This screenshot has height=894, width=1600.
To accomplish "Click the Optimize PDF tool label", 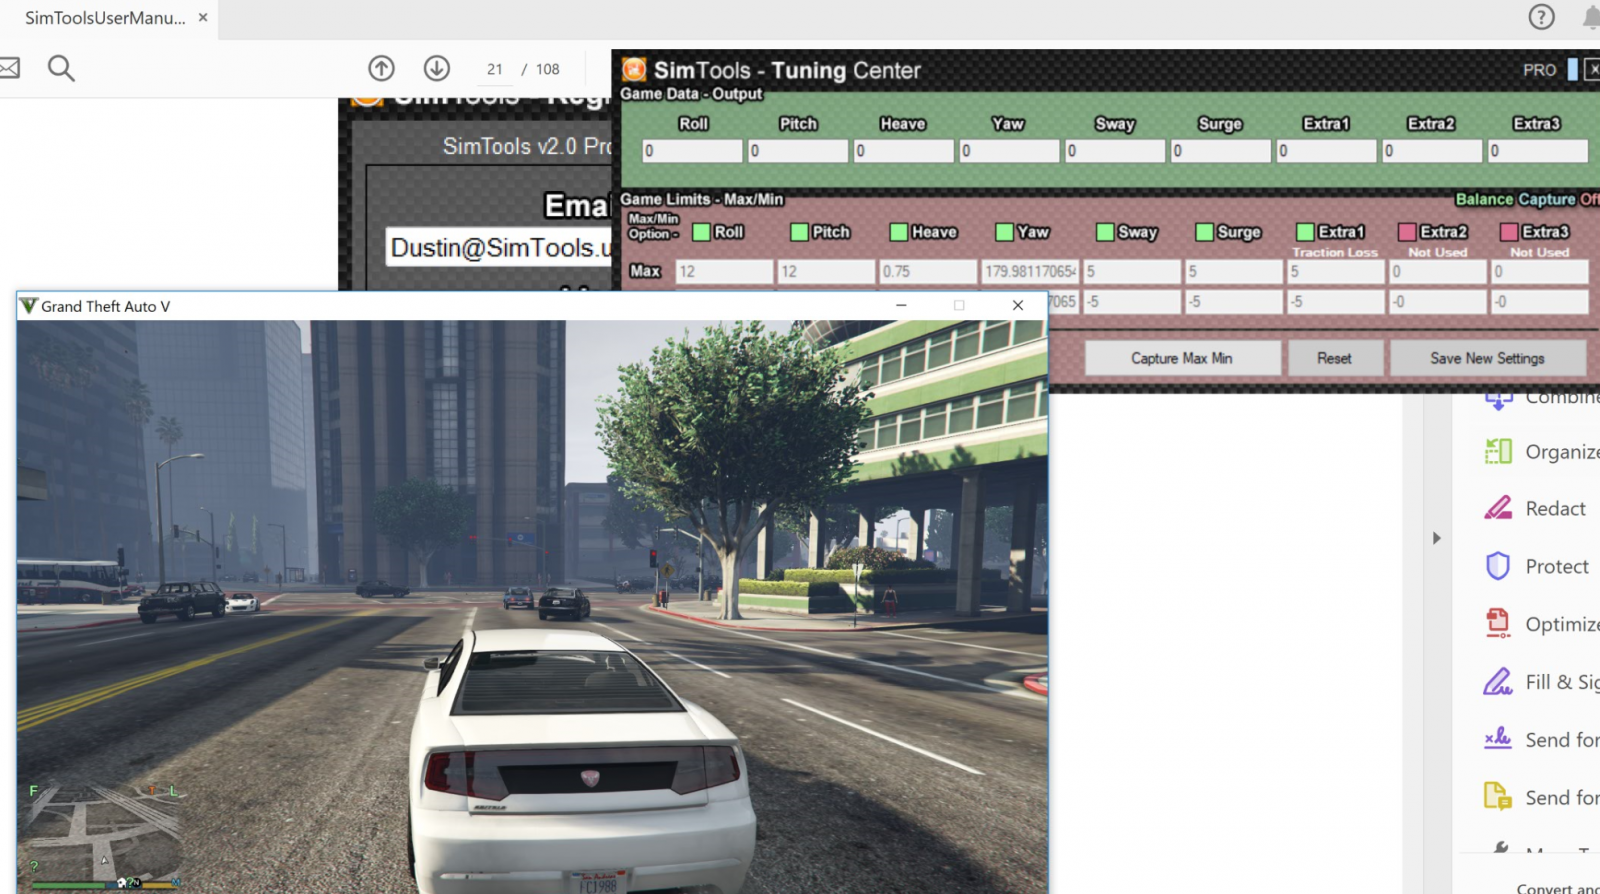I will 1562,624.
